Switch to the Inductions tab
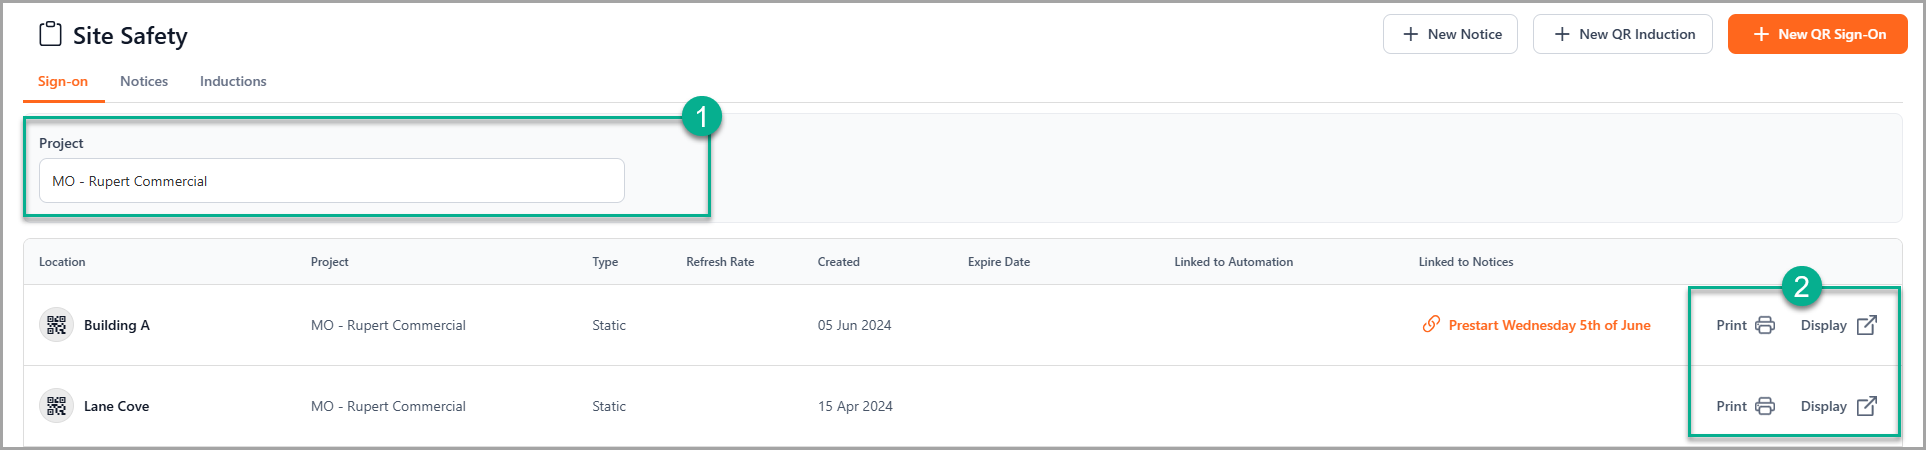The height and width of the screenshot is (450, 1926). coord(233,81)
